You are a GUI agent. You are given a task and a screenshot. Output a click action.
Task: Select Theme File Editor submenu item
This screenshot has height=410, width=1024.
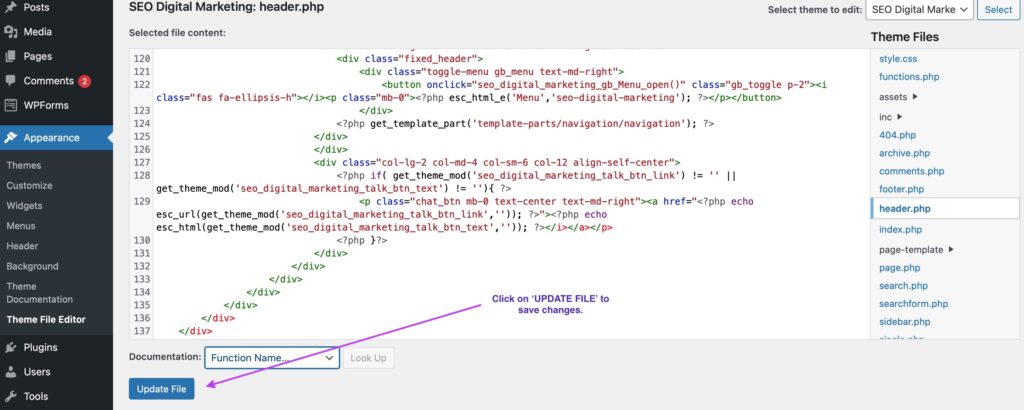[x=46, y=320]
